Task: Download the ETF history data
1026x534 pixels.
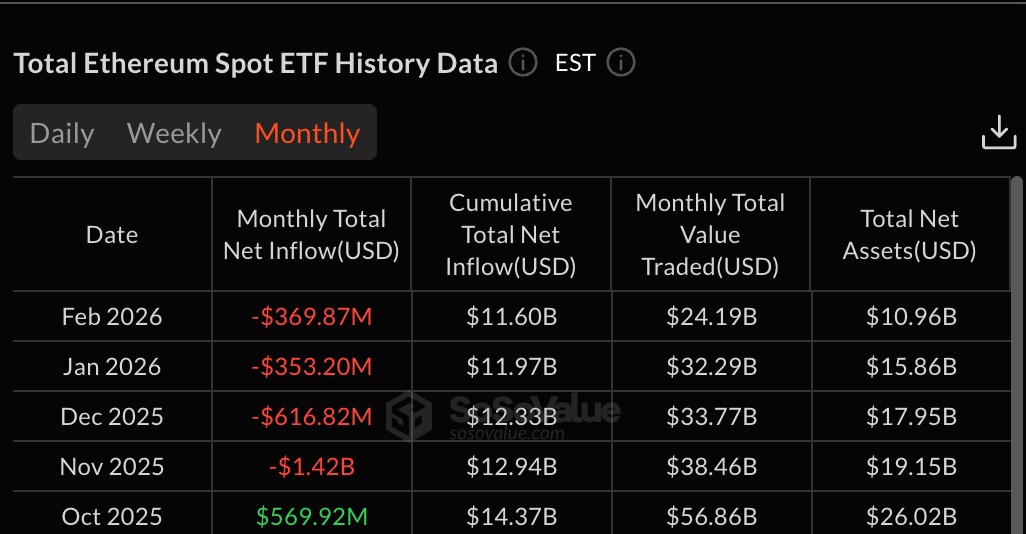Action: pyautogui.click(x=998, y=132)
